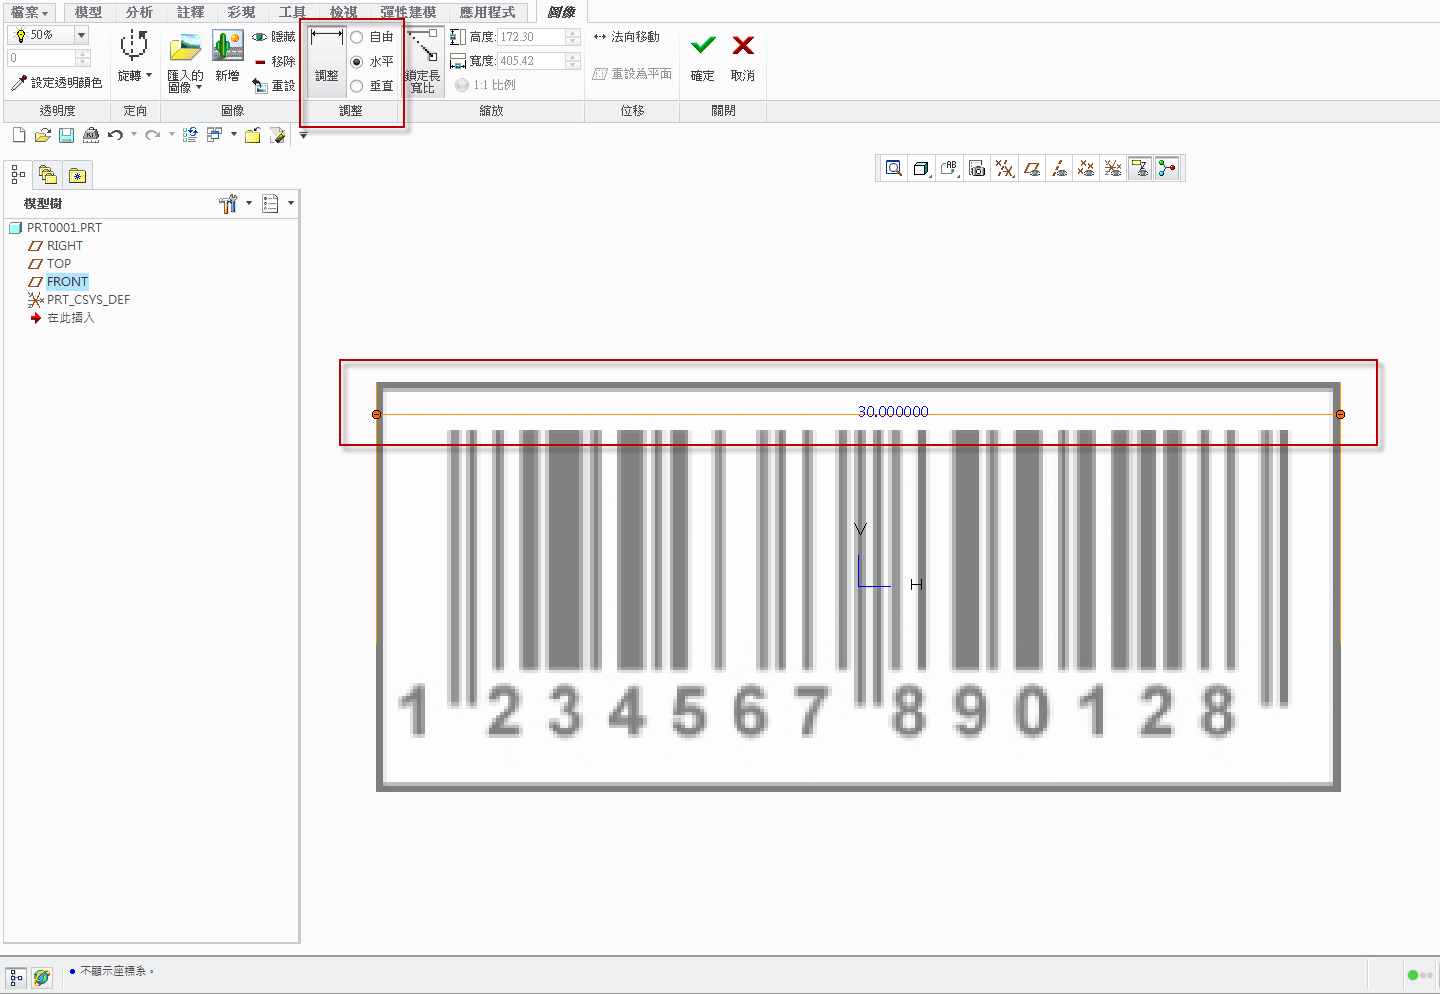Select the 垂直 vertical radio button
This screenshot has height=994, width=1440.
357,86
